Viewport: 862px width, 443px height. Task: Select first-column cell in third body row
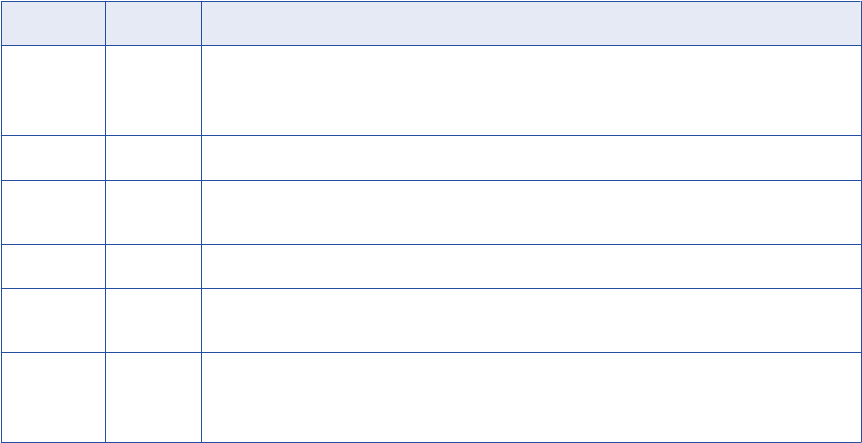(x=52, y=212)
